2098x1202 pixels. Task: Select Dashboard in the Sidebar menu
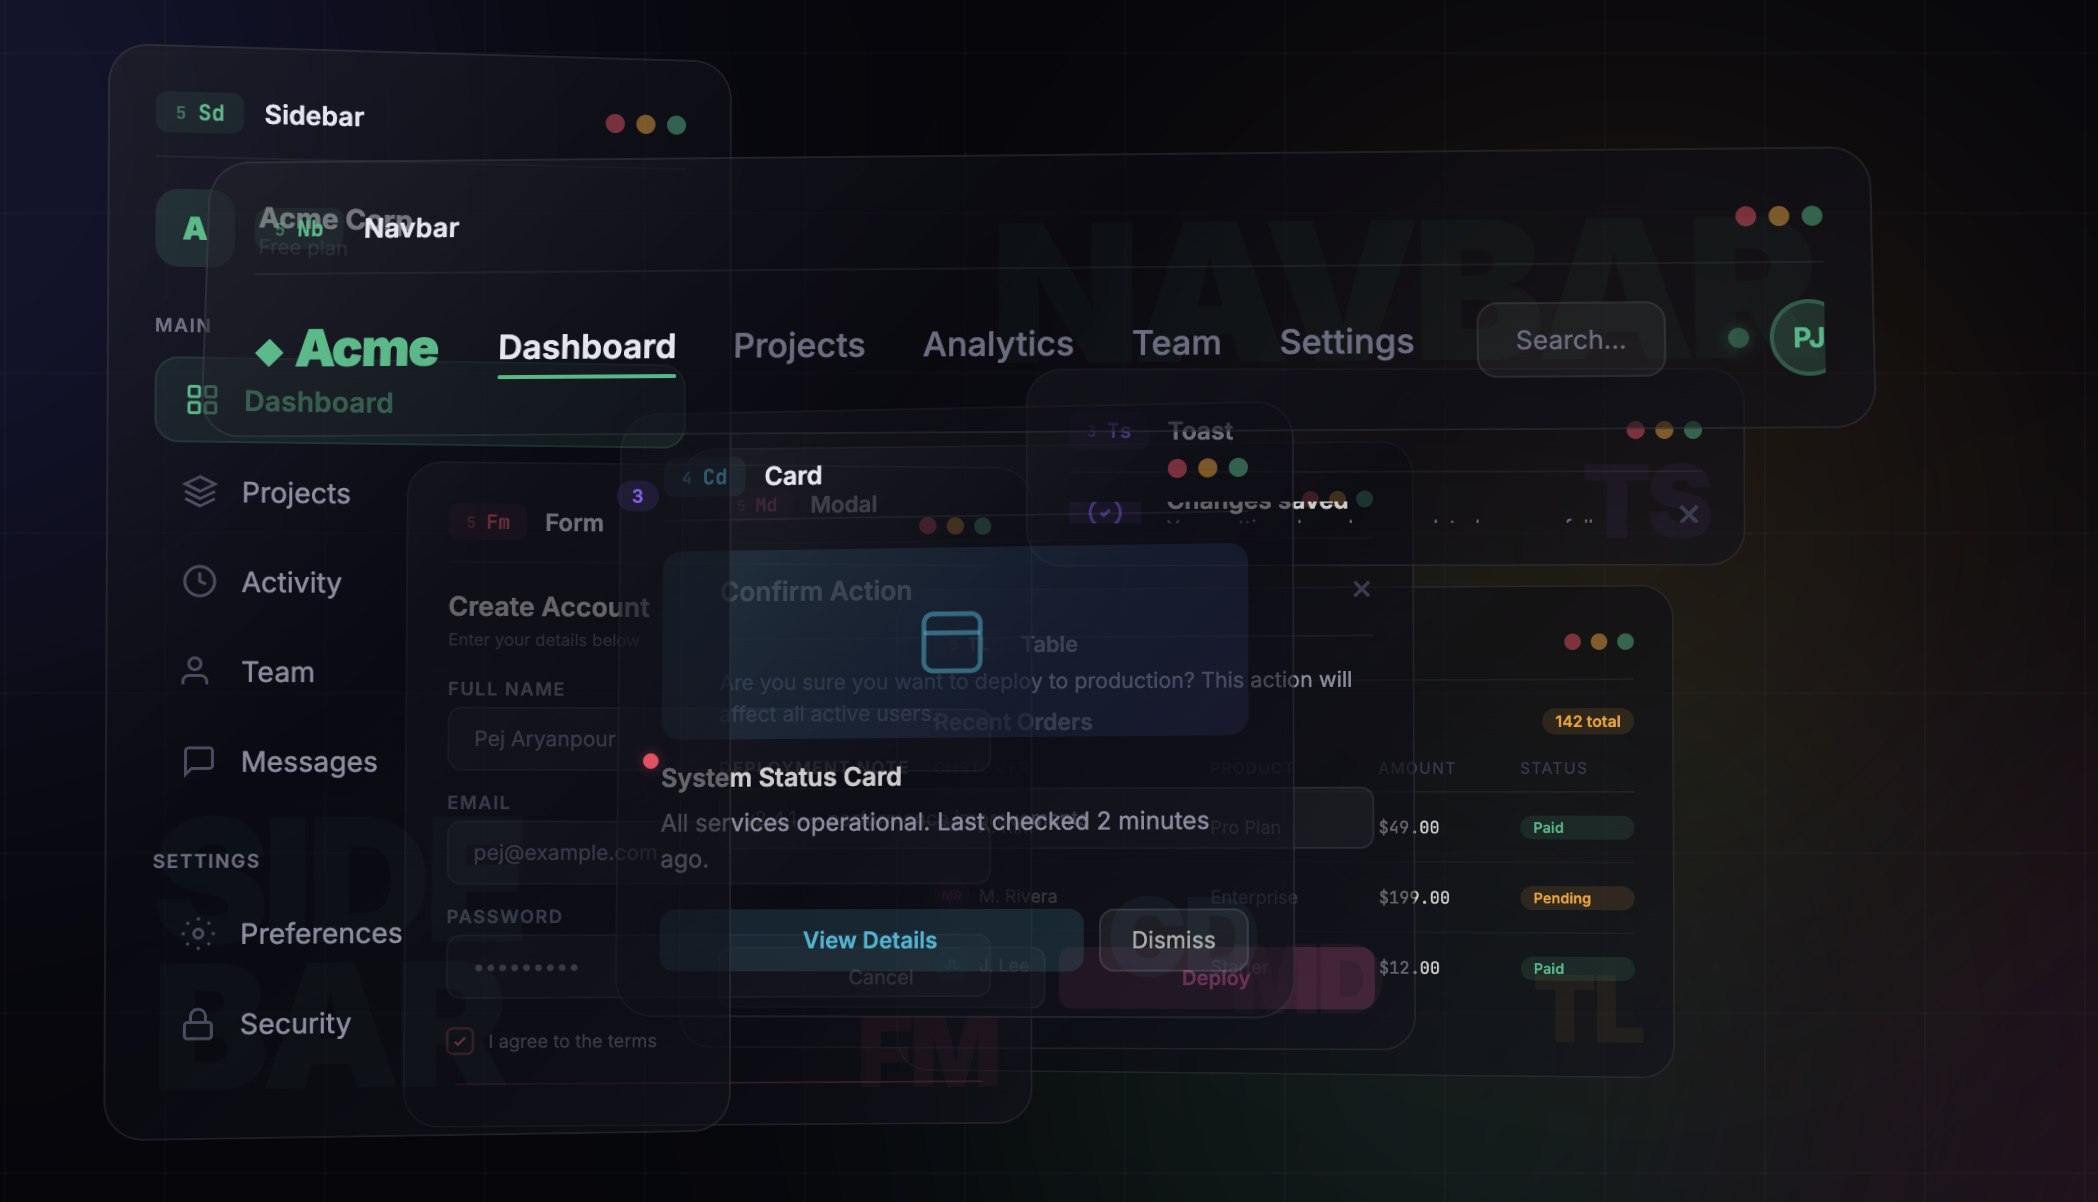420,401
